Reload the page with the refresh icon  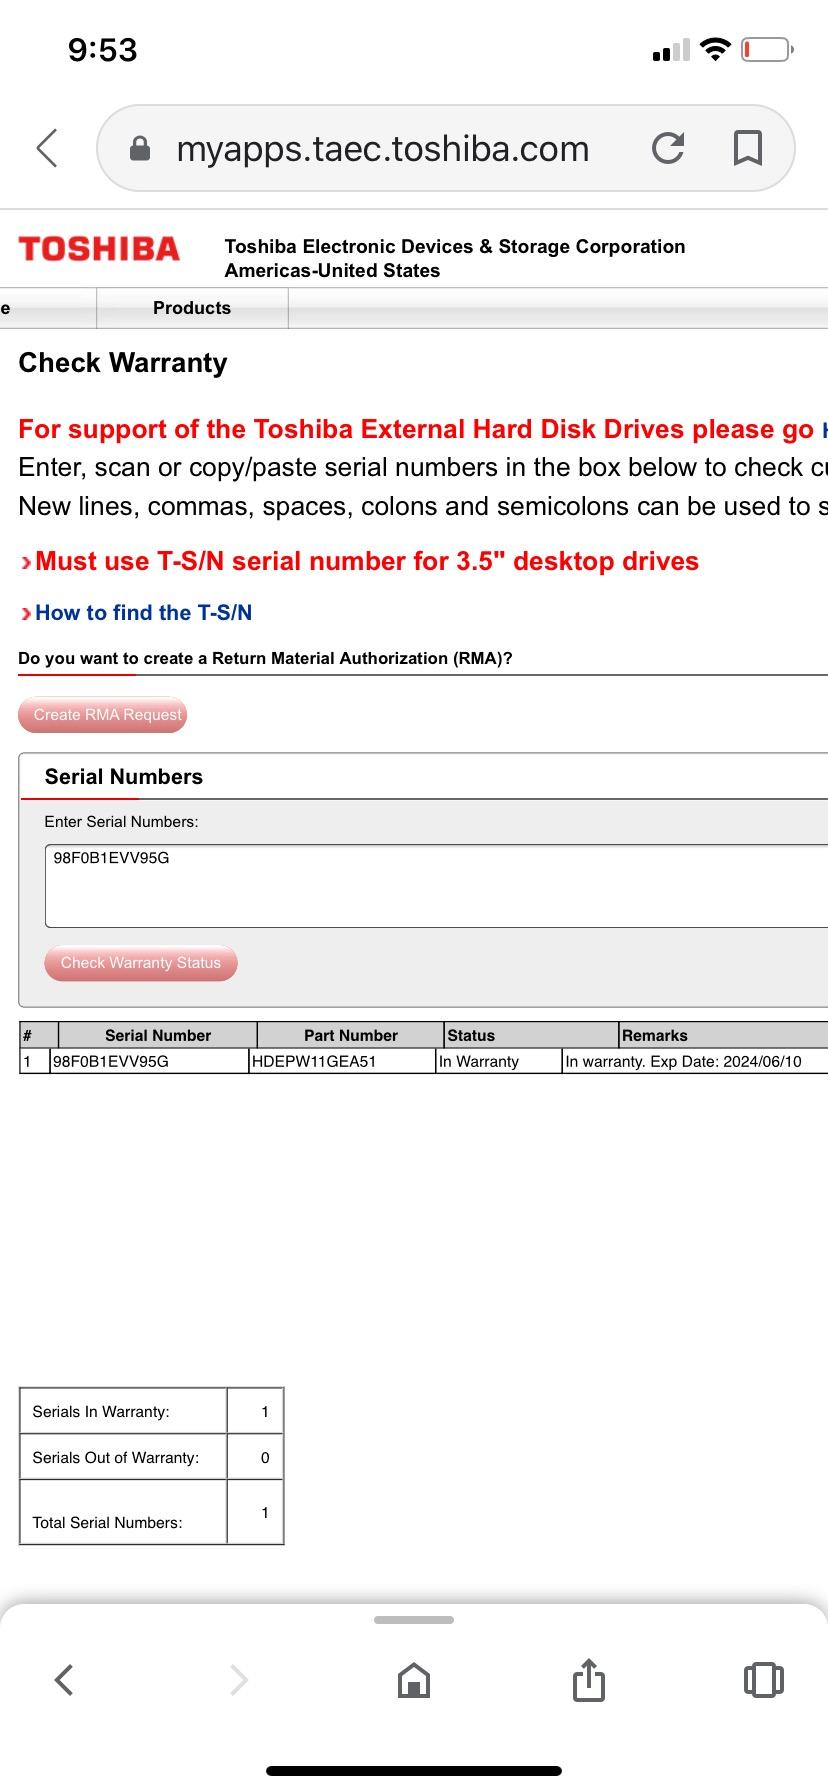click(x=668, y=148)
